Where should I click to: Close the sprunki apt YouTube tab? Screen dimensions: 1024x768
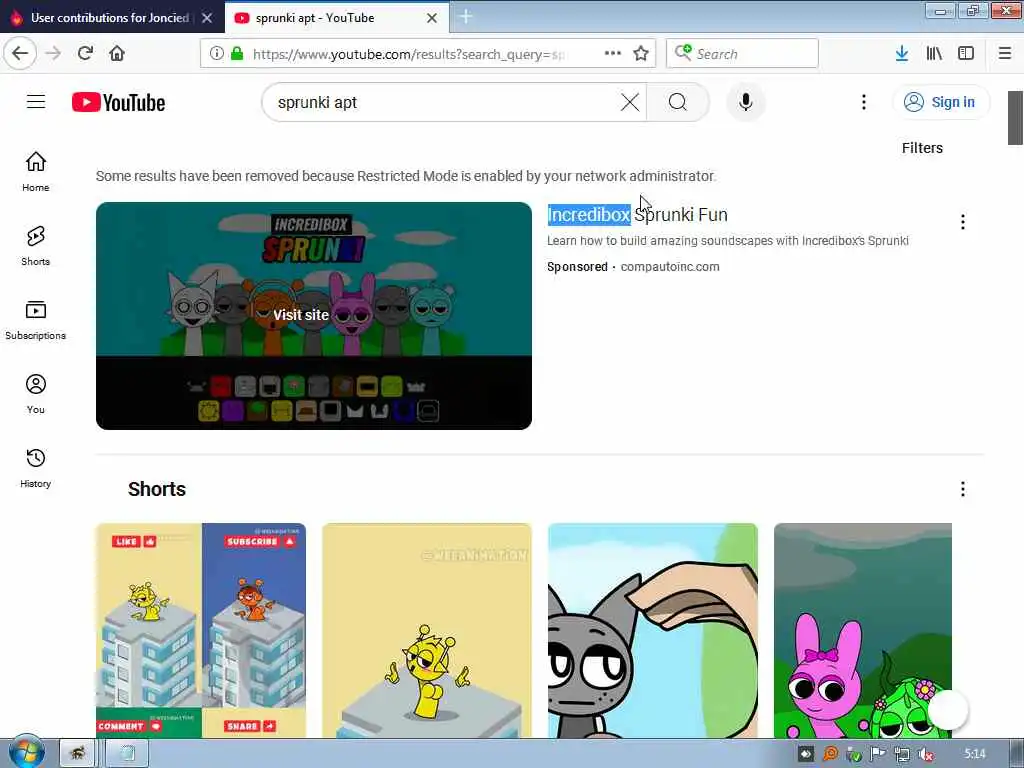(x=432, y=18)
